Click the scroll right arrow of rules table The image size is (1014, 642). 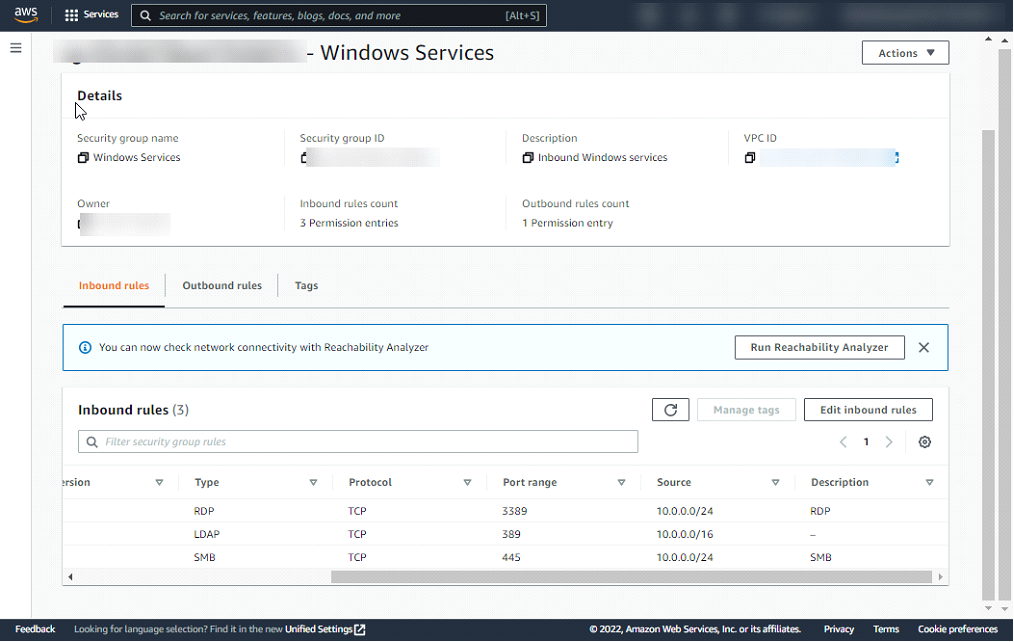940,577
